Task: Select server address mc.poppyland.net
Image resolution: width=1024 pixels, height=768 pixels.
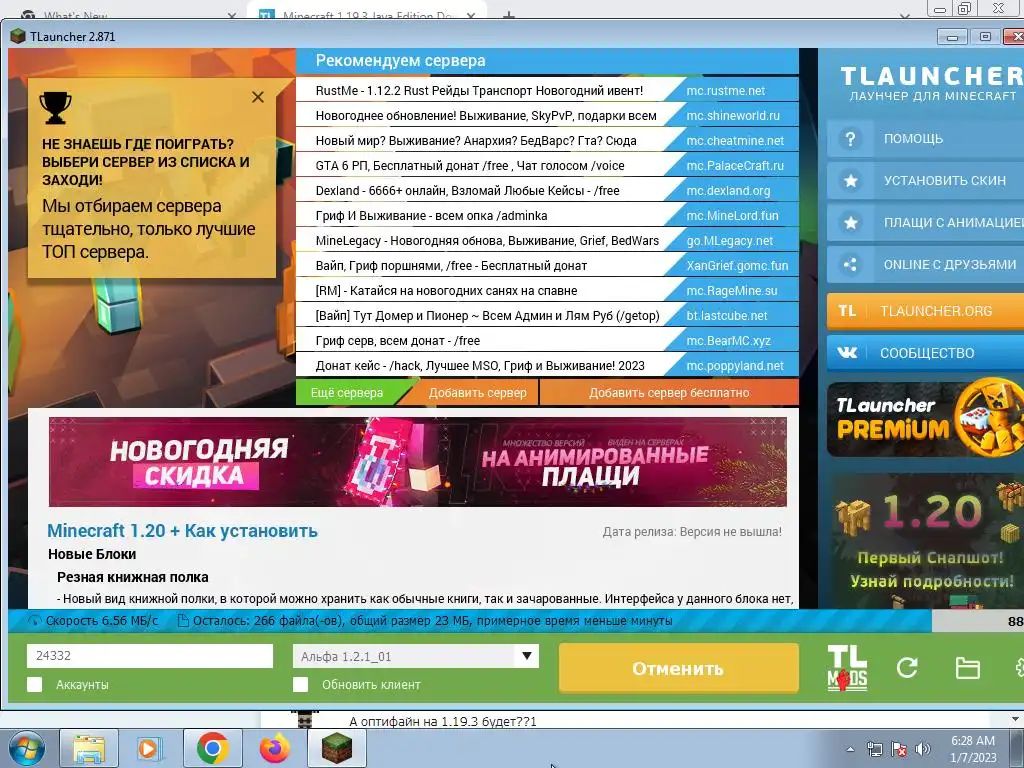Action: (735, 366)
